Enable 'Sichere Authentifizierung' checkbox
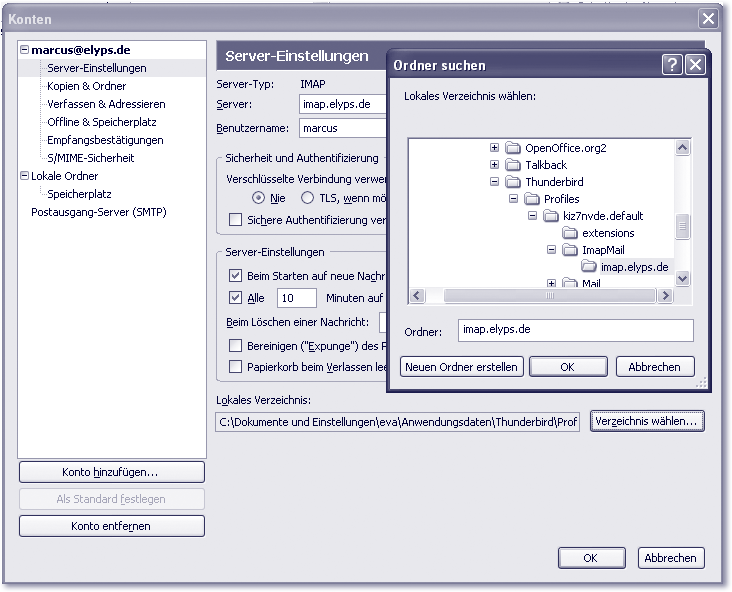 click(236, 220)
